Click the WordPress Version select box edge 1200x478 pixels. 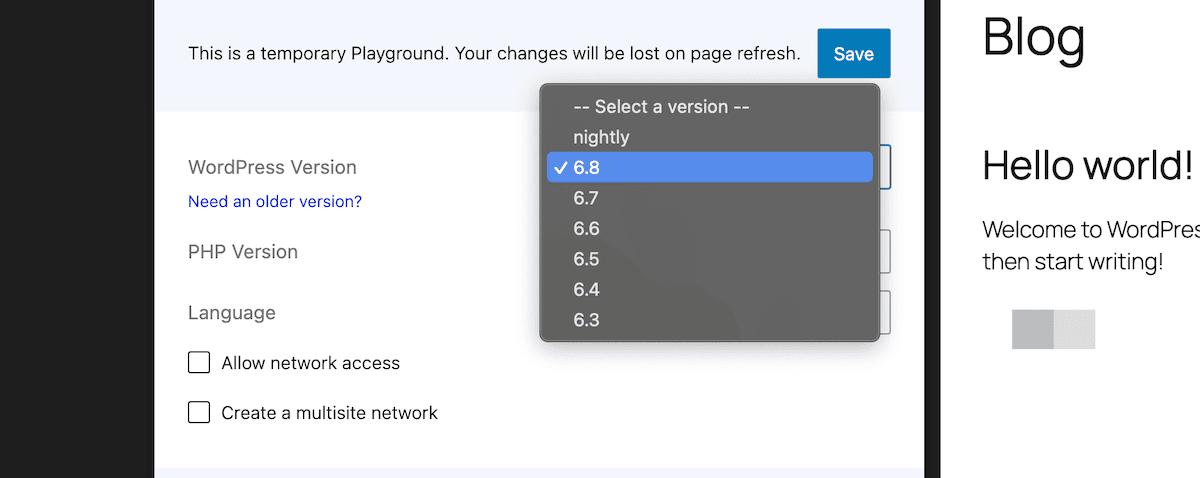coord(885,167)
